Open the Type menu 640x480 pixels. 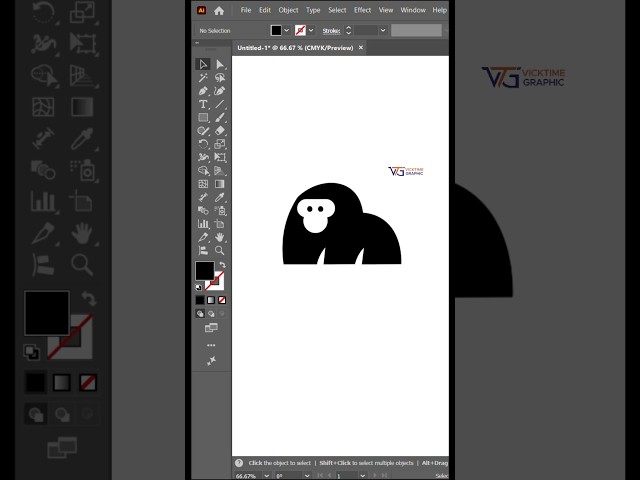(313, 10)
